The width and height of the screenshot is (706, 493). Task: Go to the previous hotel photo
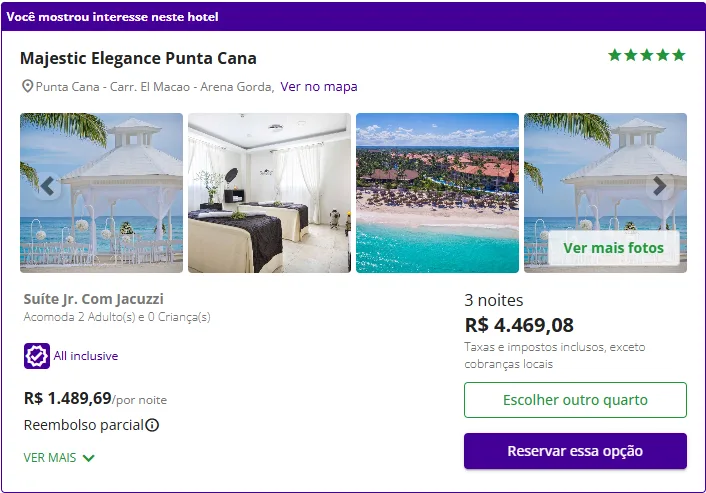(47, 186)
